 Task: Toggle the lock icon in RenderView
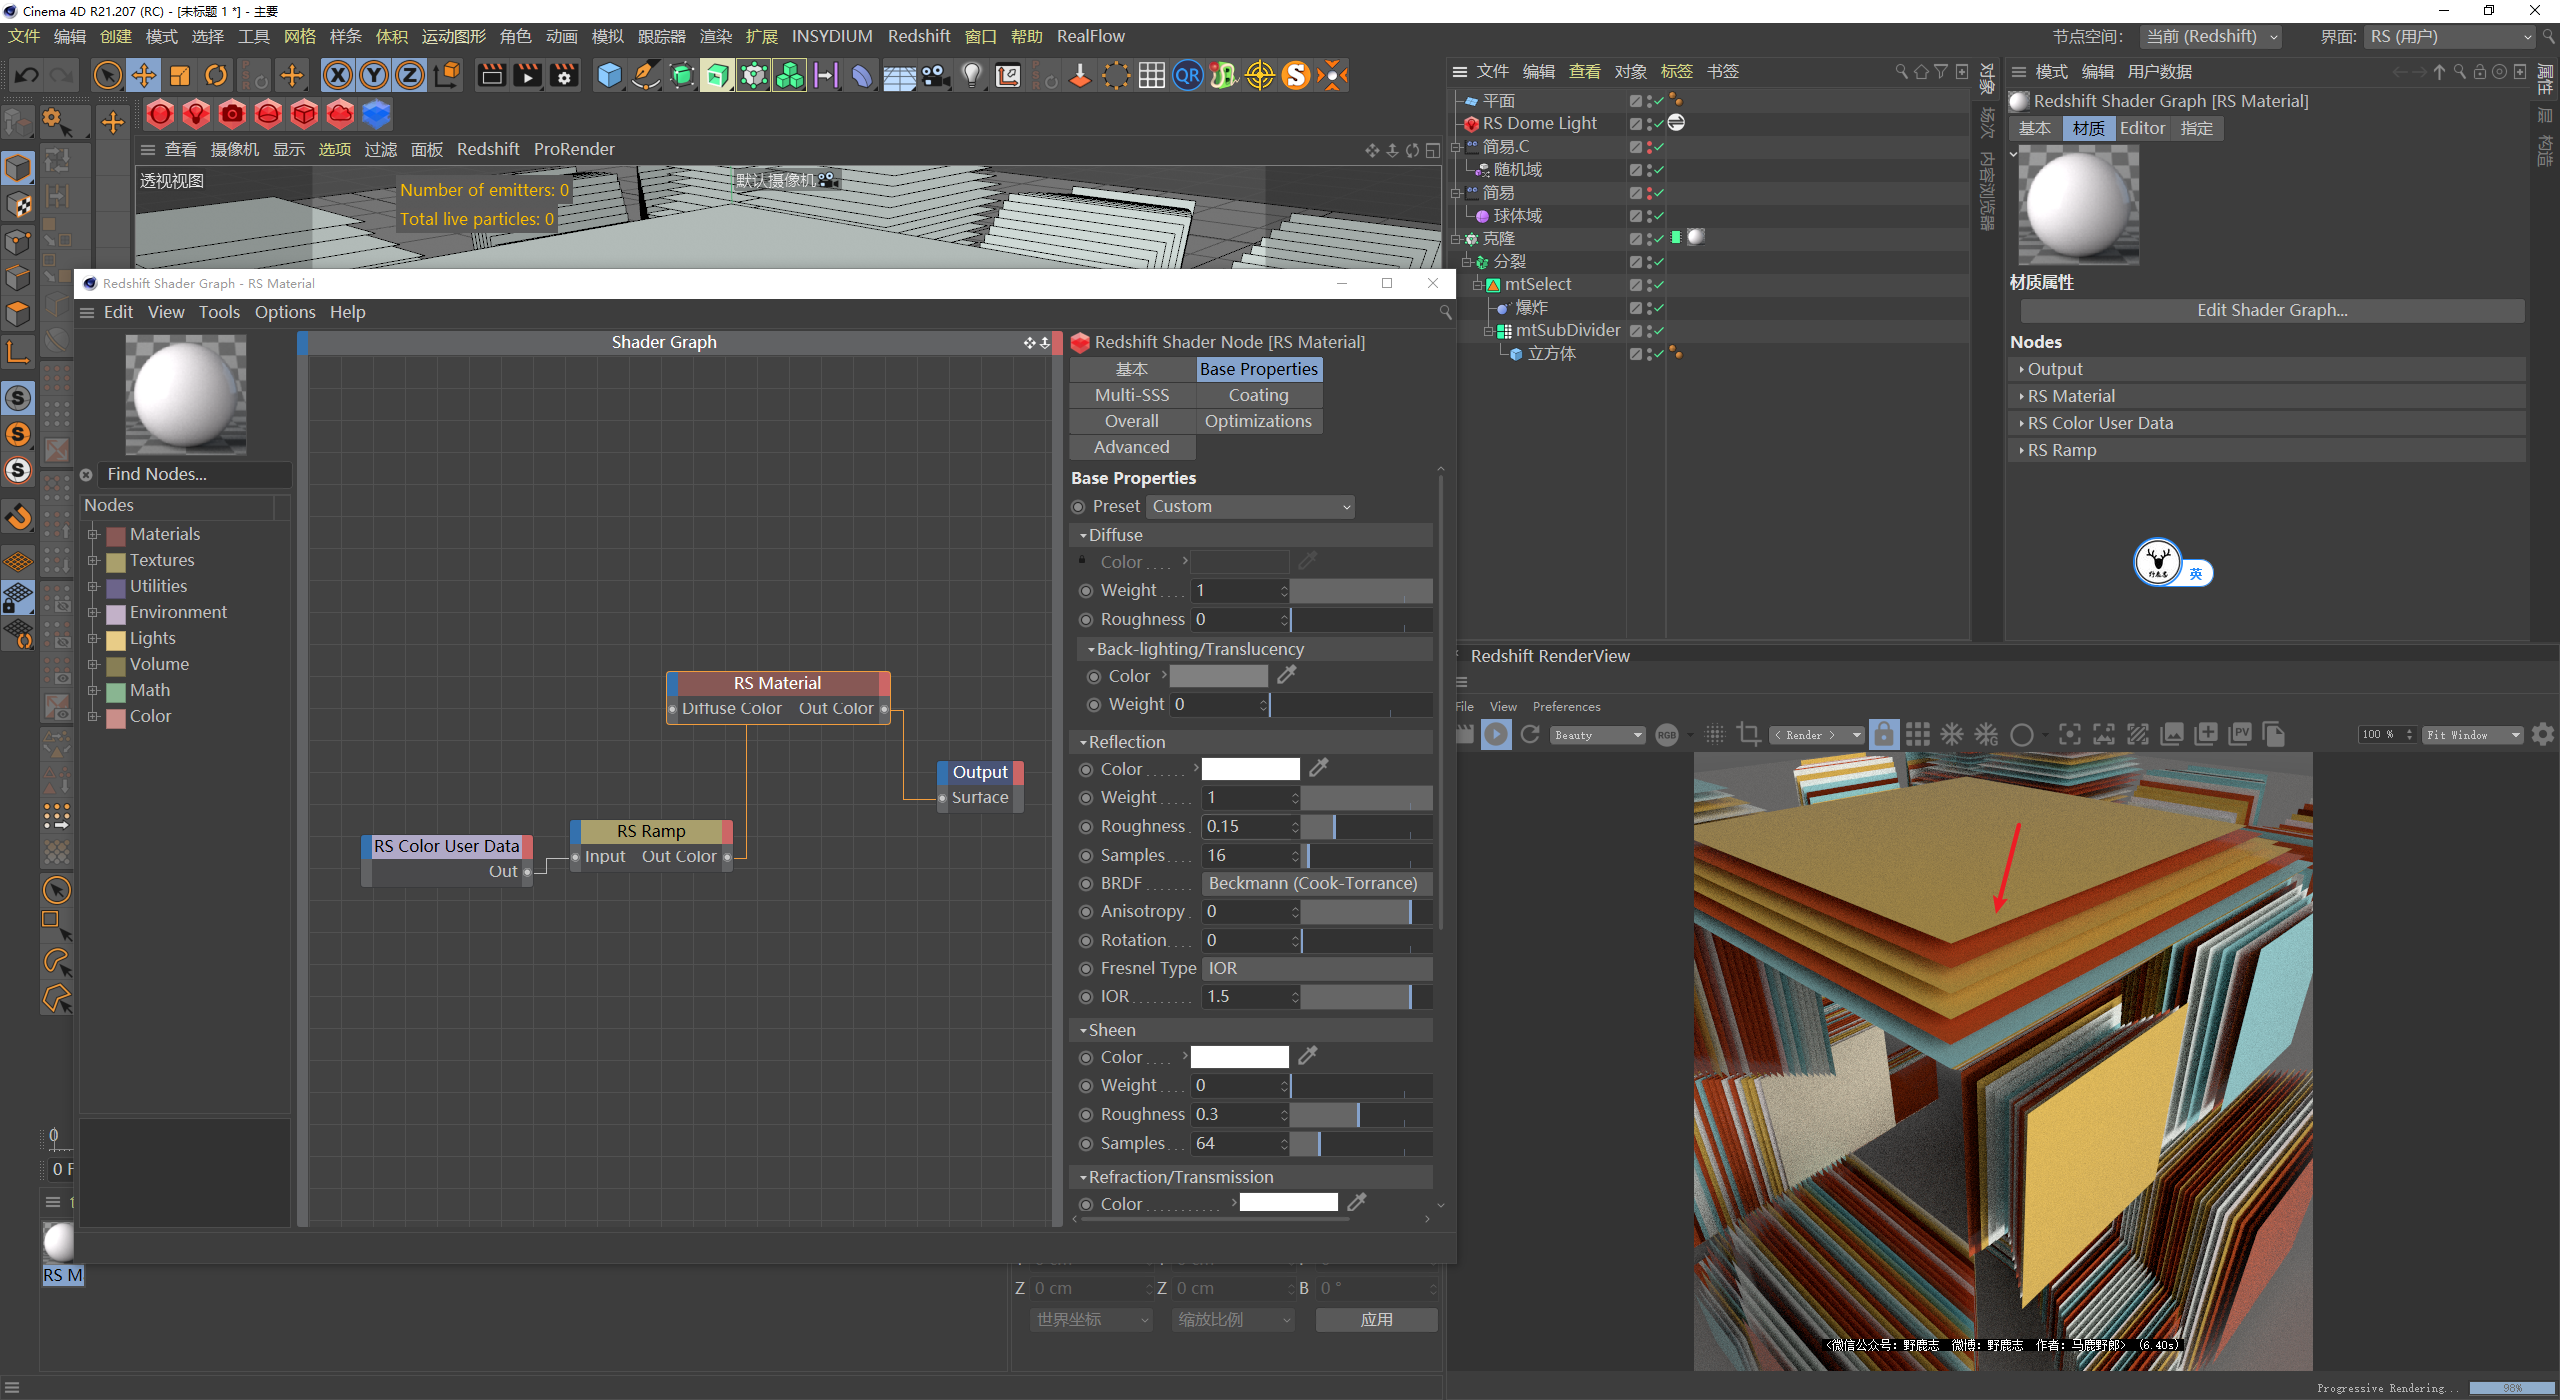tap(1883, 735)
